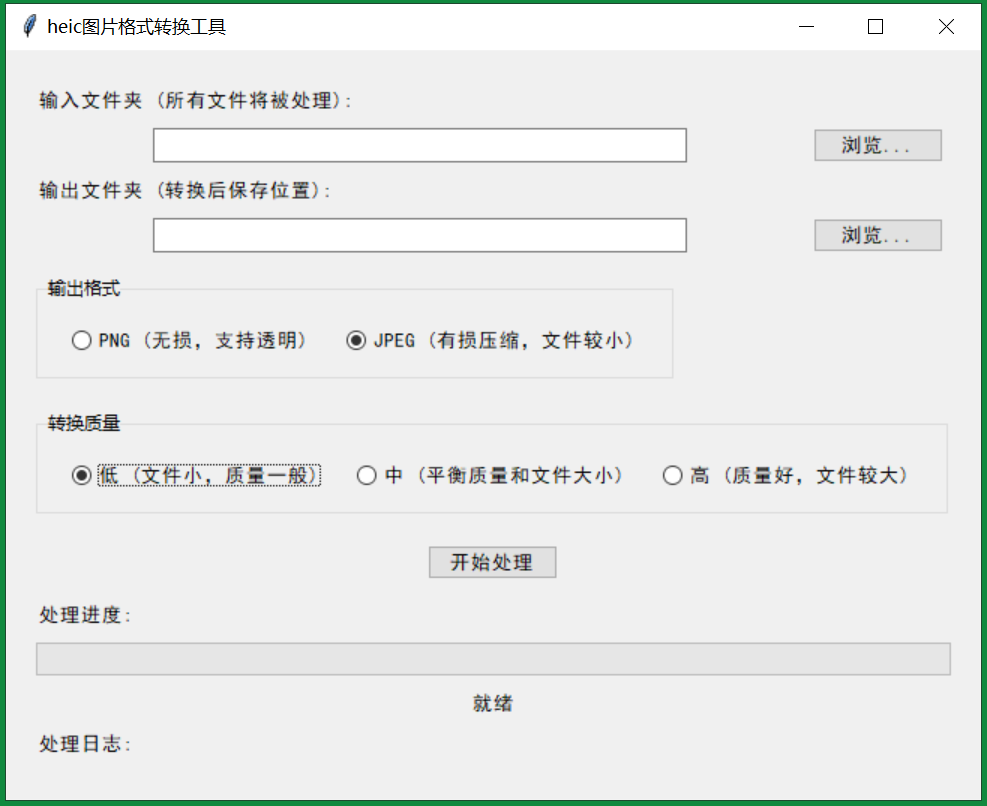Select 中 (平衡质量和文件大小) quality

click(x=367, y=475)
